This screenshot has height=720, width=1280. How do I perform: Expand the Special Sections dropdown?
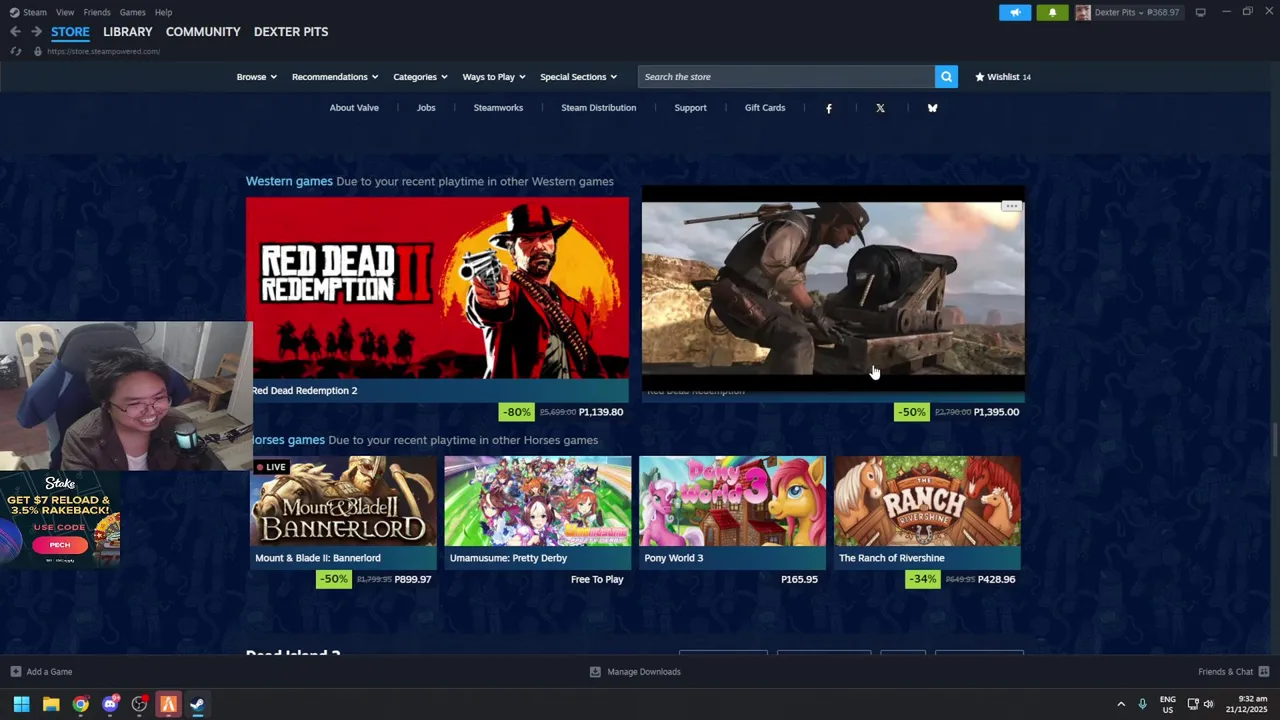click(x=578, y=77)
